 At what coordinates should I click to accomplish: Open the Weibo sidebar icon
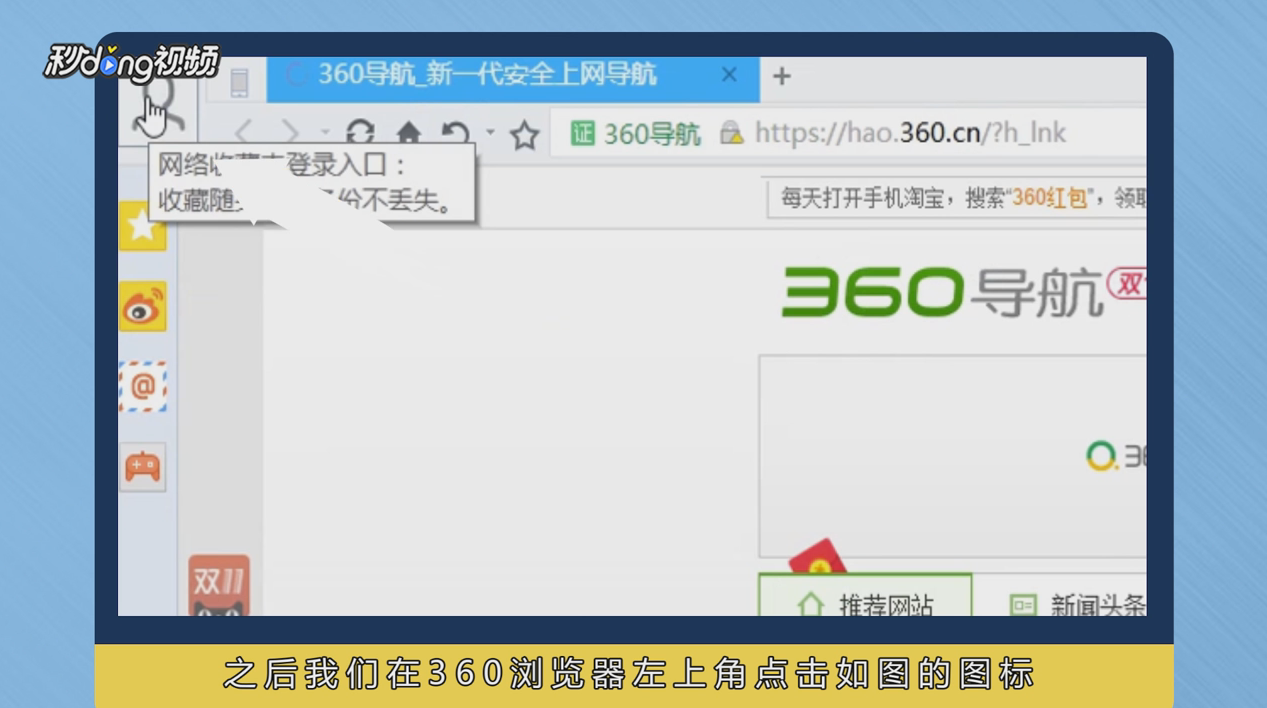142,307
